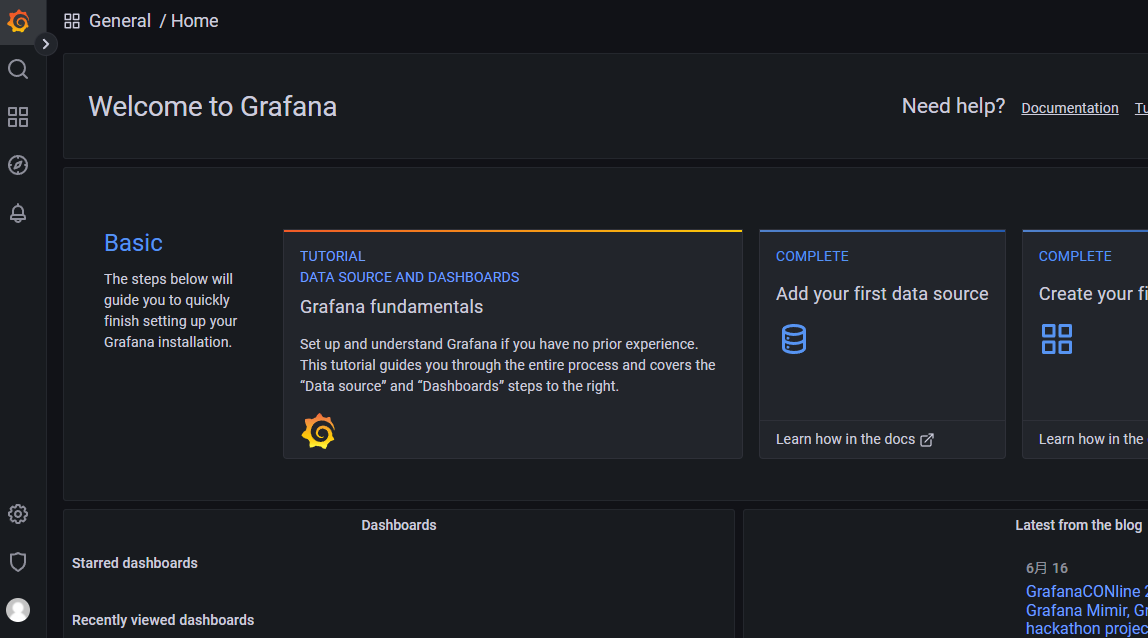Open the user profile avatar
The width and height of the screenshot is (1148, 638).
18,610
